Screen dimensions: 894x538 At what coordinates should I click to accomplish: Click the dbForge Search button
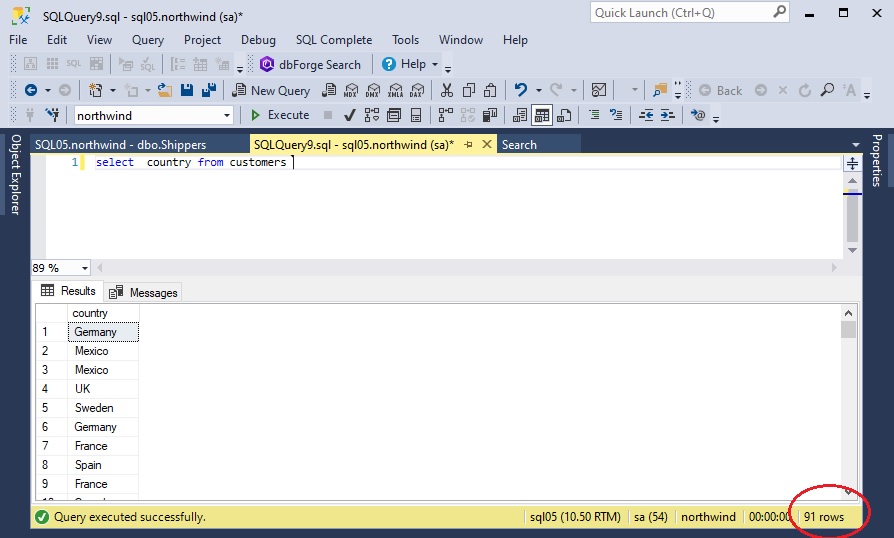coord(311,64)
